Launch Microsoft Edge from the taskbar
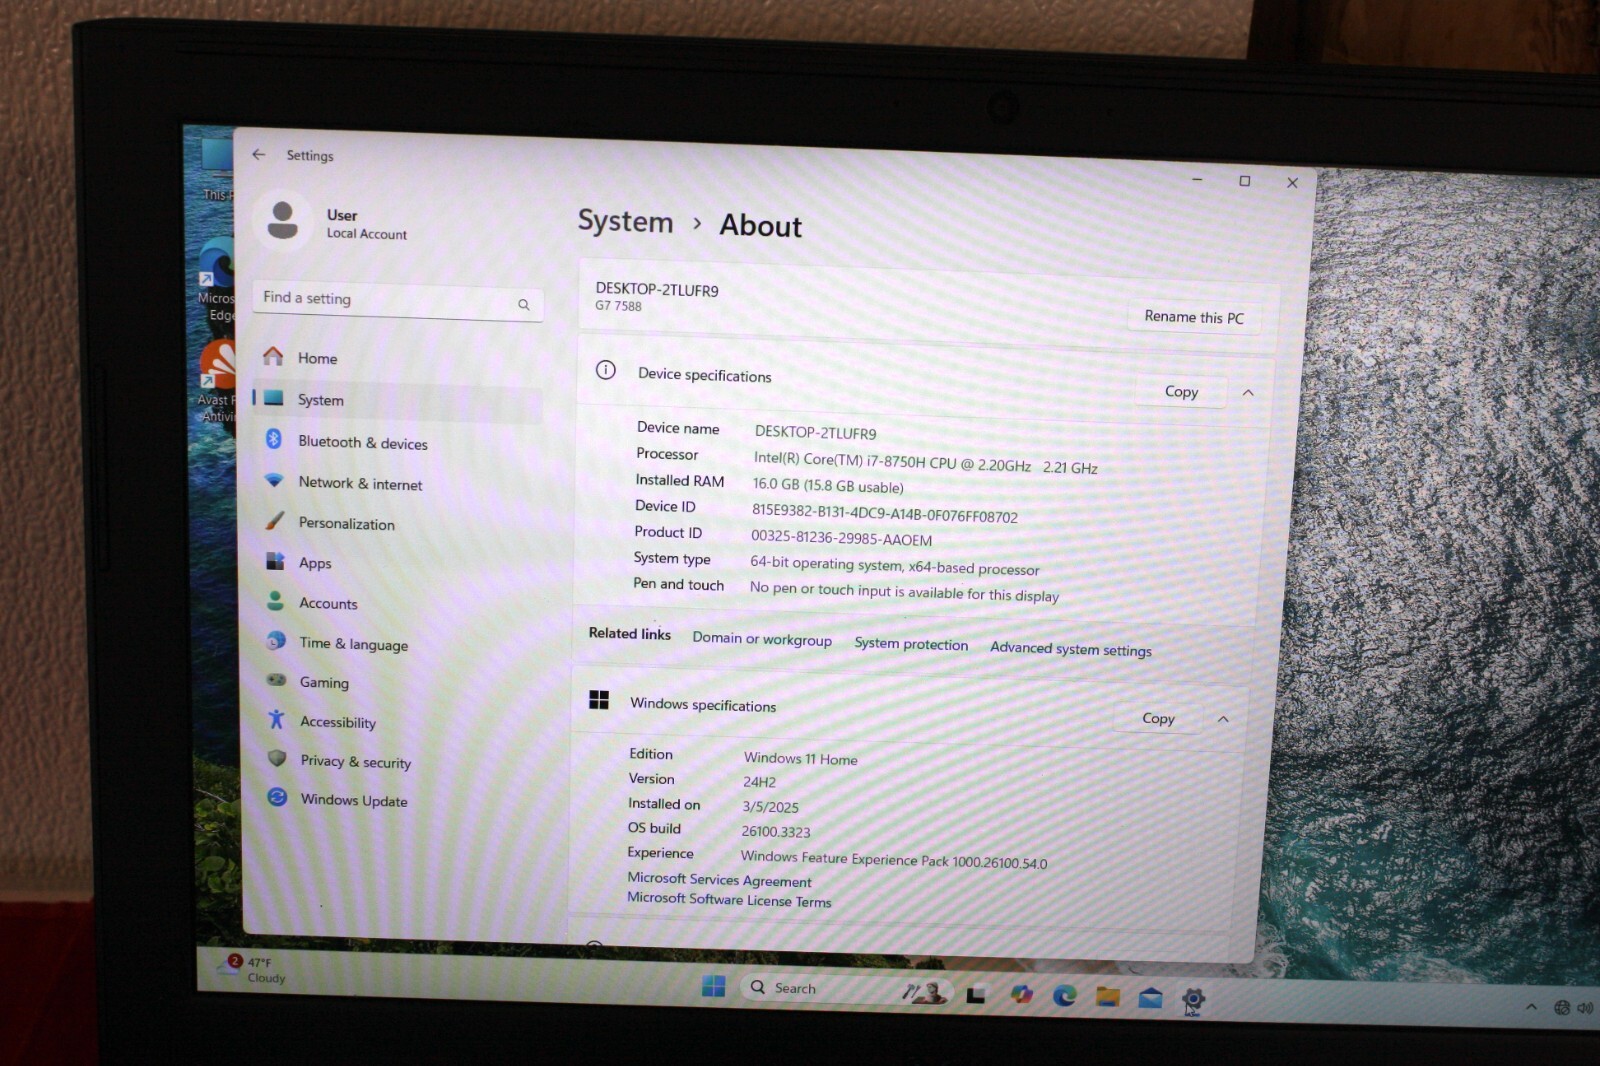 1064,995
